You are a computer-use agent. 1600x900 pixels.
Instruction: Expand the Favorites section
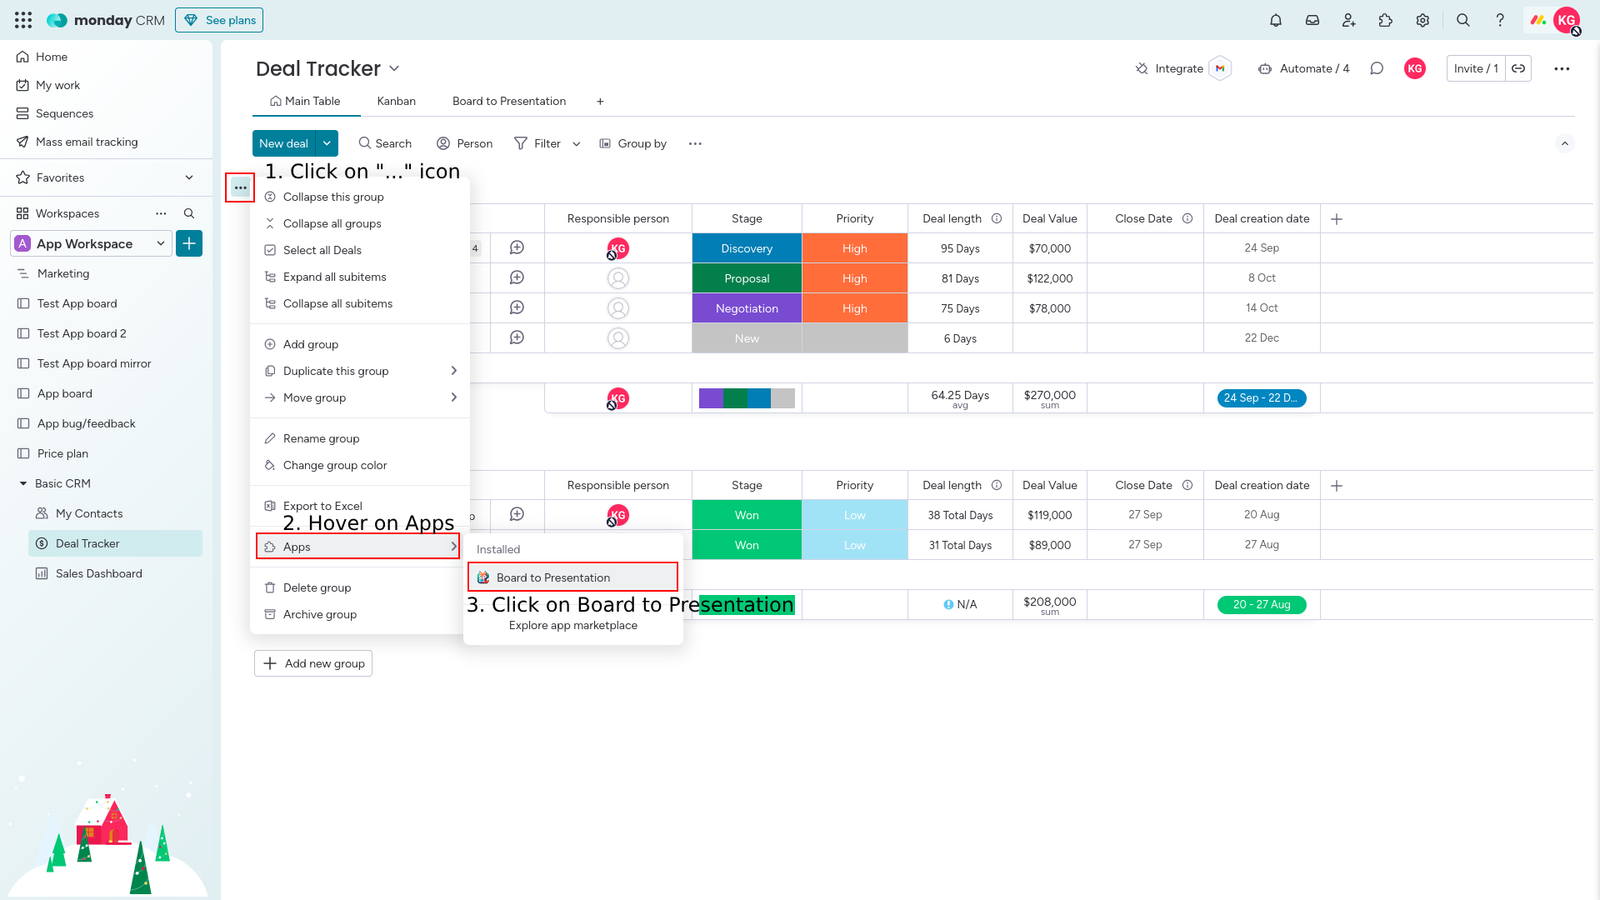(189, 178)
